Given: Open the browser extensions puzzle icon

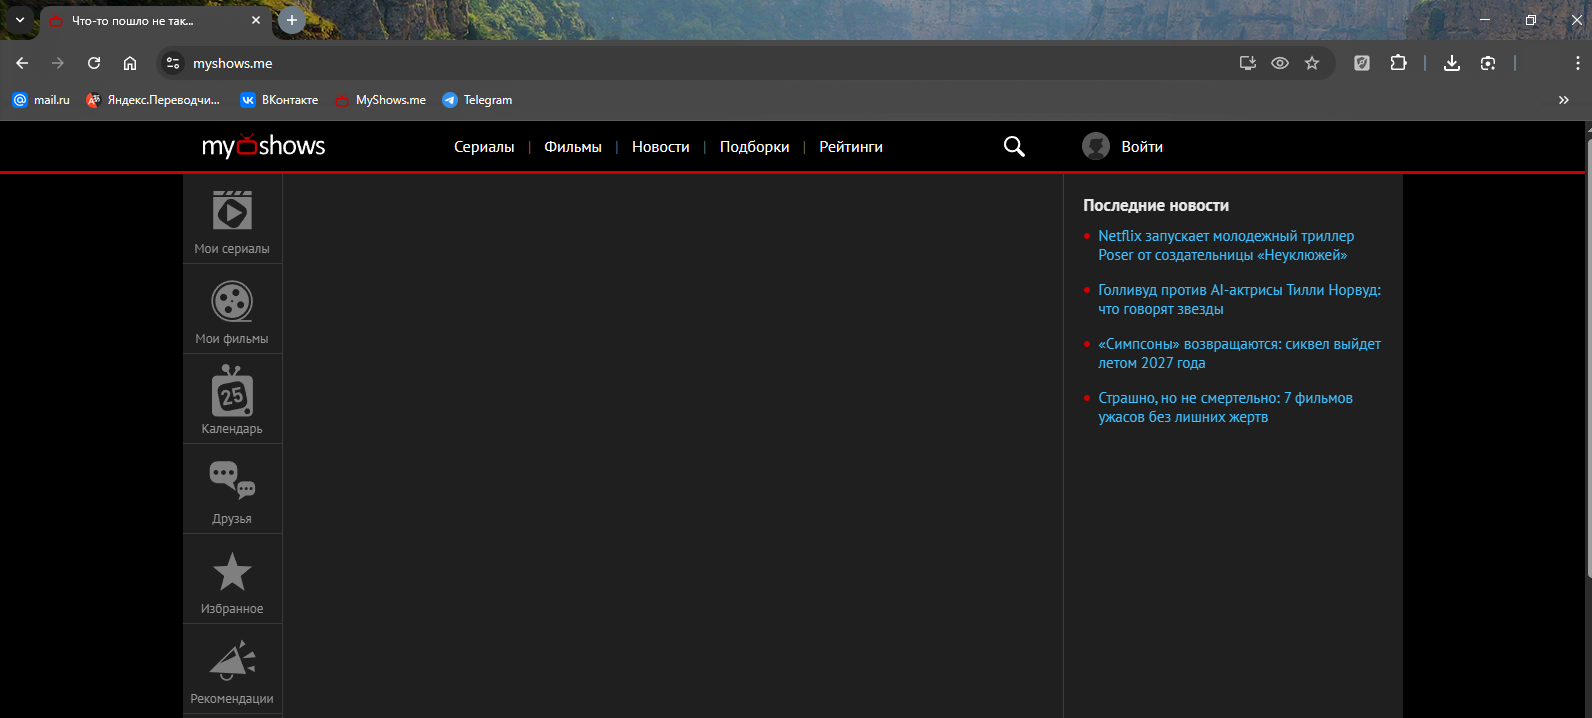Looking at the screenshot, I should coord(1398,63).
